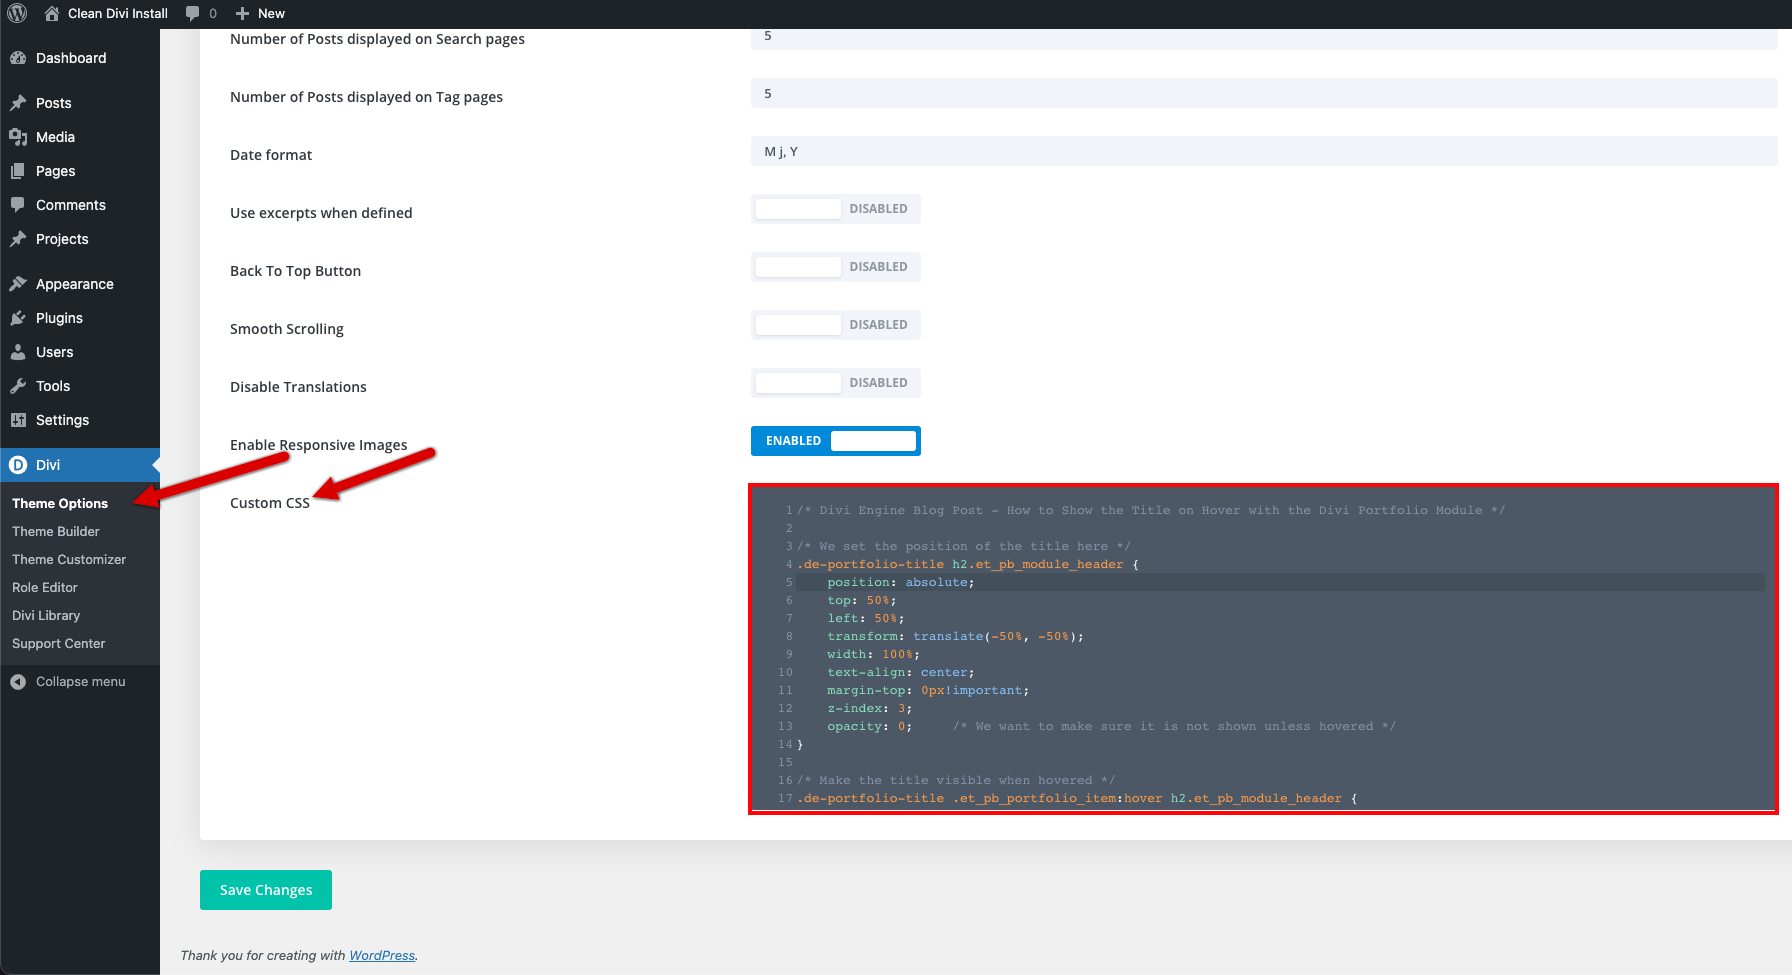Viewport: 1792px width, 975px height.
Task: Click the Date format input field
Action: coord(1264,151)
